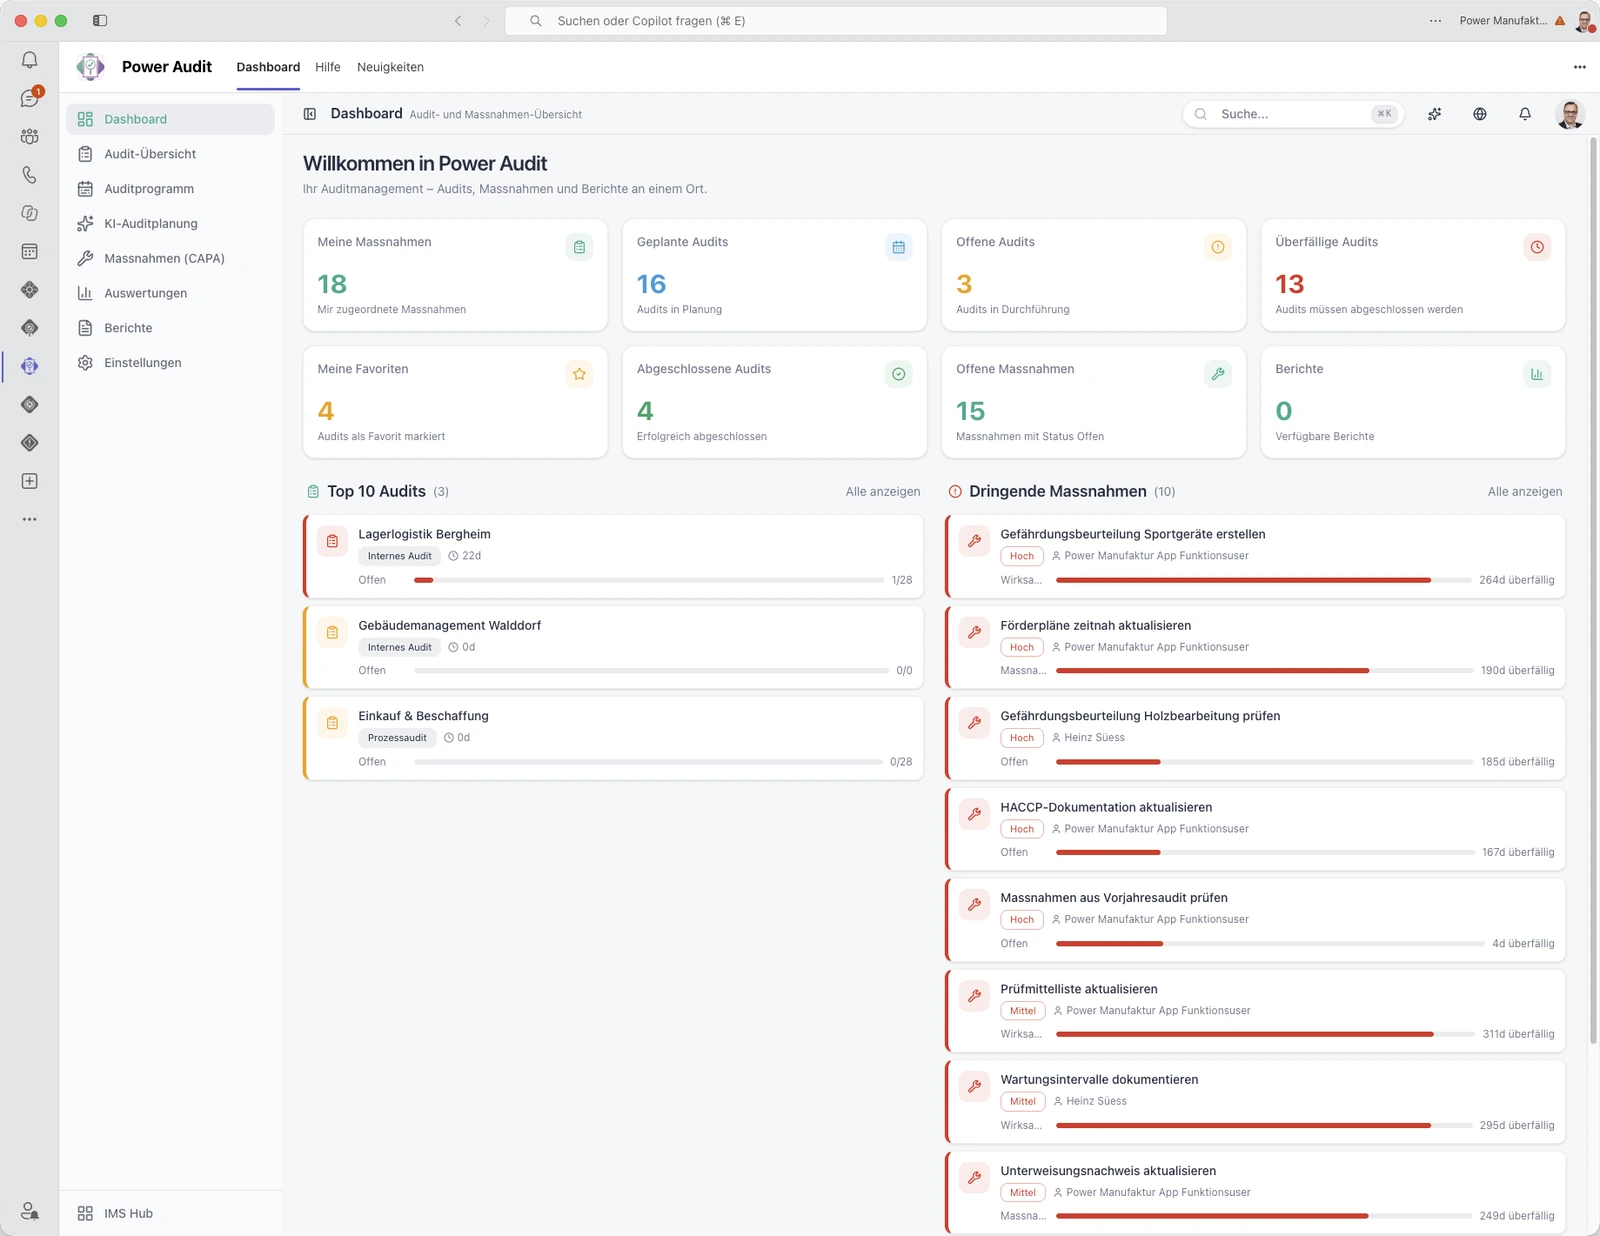Open Auswertungen in sidebar
Screen dimensions: 1600x1236
pyautogui.click(x=170, y=293)
